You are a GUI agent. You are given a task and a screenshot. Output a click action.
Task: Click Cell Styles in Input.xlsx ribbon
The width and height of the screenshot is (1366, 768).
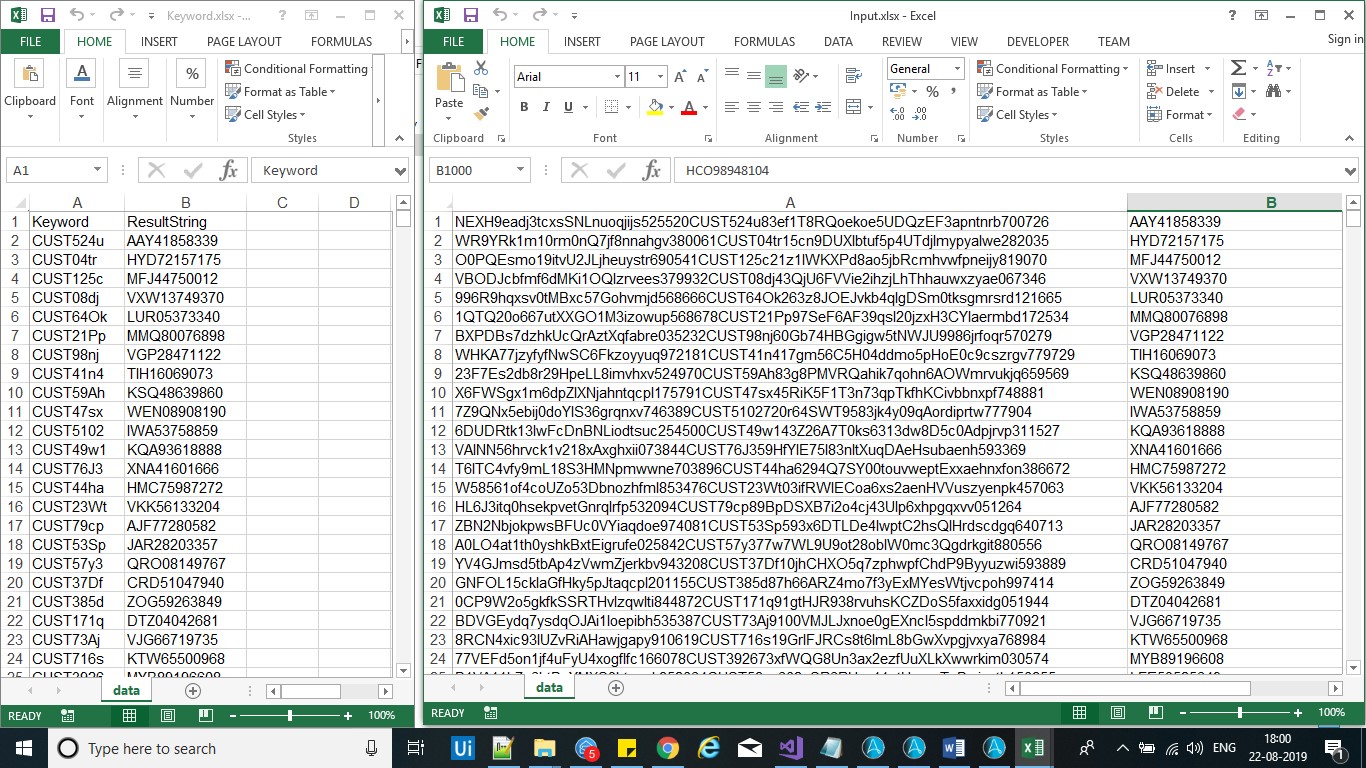click(x=1023, y=115)
